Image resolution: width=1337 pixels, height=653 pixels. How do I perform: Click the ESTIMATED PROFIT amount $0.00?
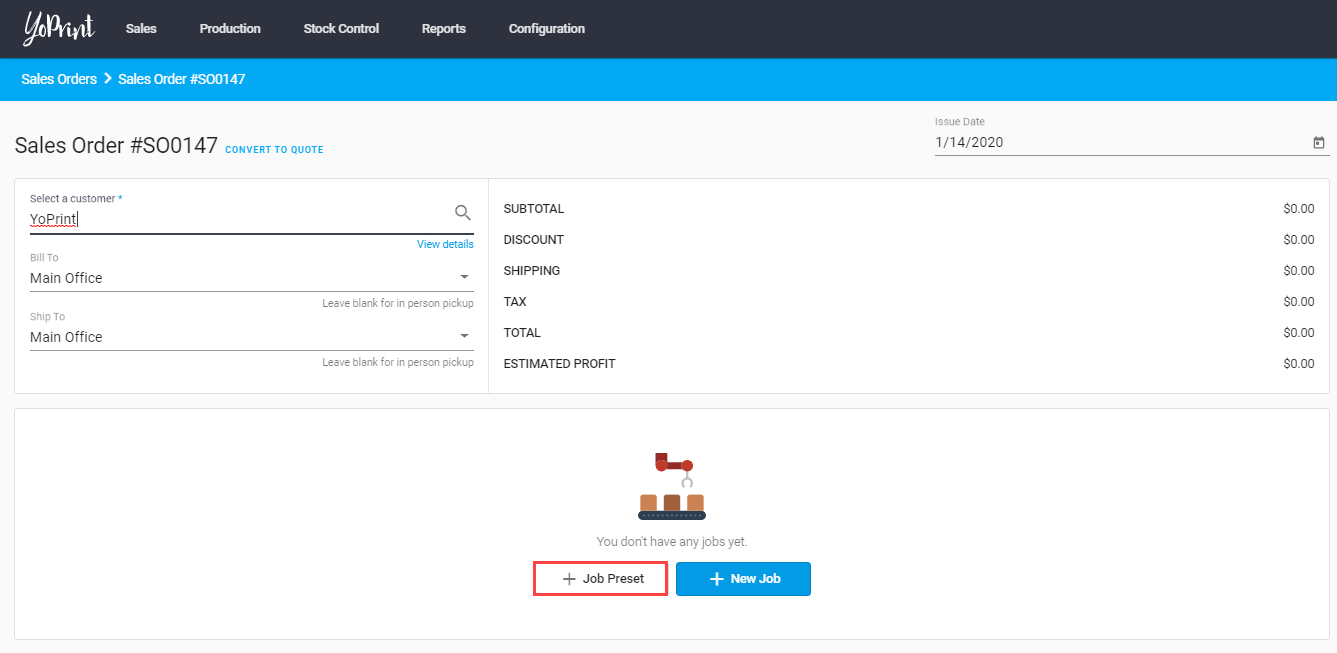point(1299,364)
